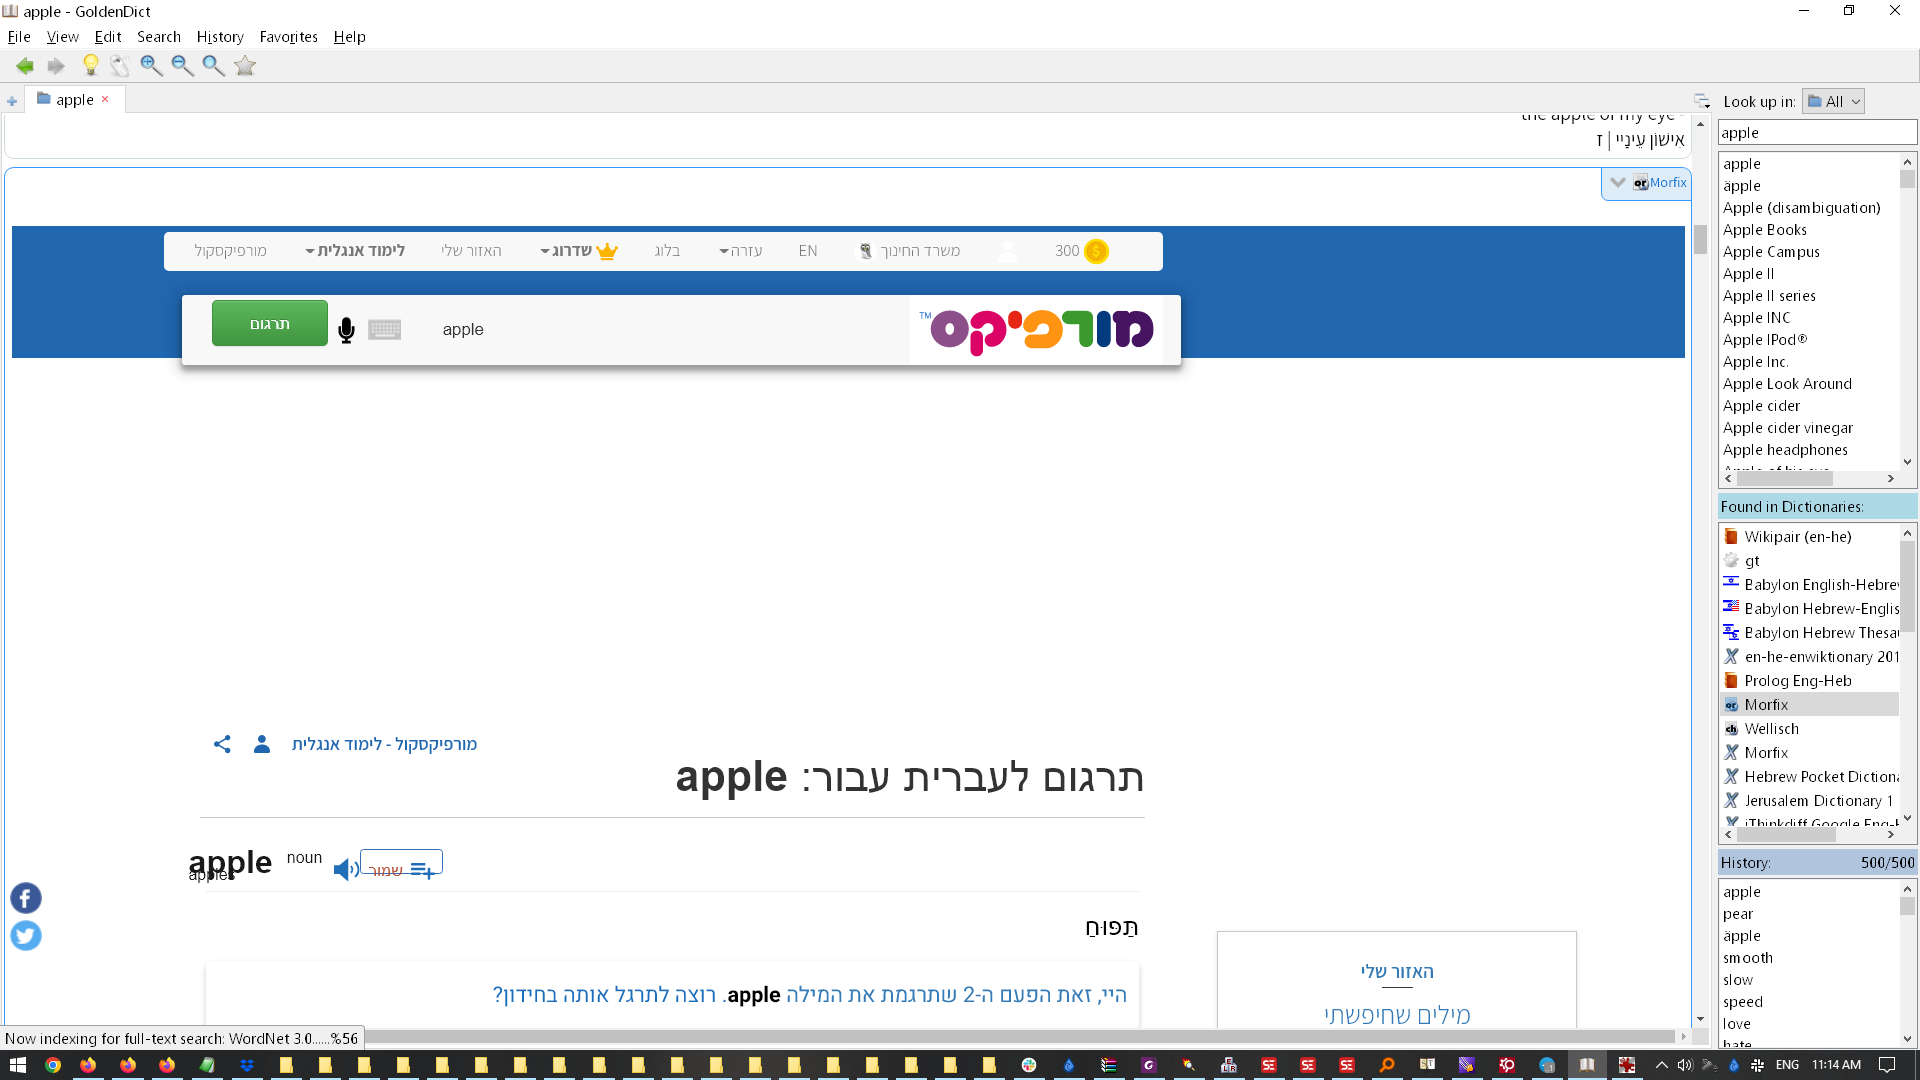This screenshot has width=1920, height=1080.
Task: Play the apple pronunciation speaker
Action: coord(345,869)
